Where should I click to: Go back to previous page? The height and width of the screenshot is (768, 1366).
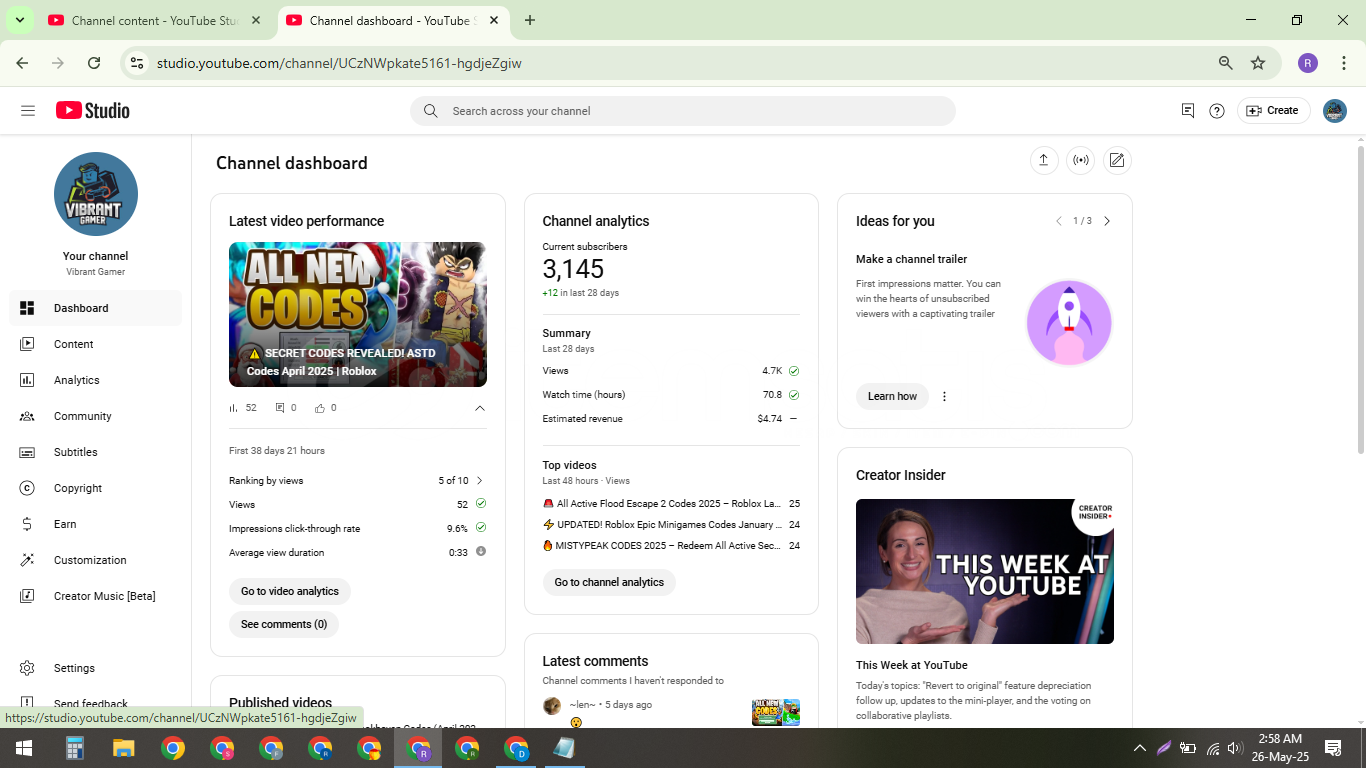point(22,63)
